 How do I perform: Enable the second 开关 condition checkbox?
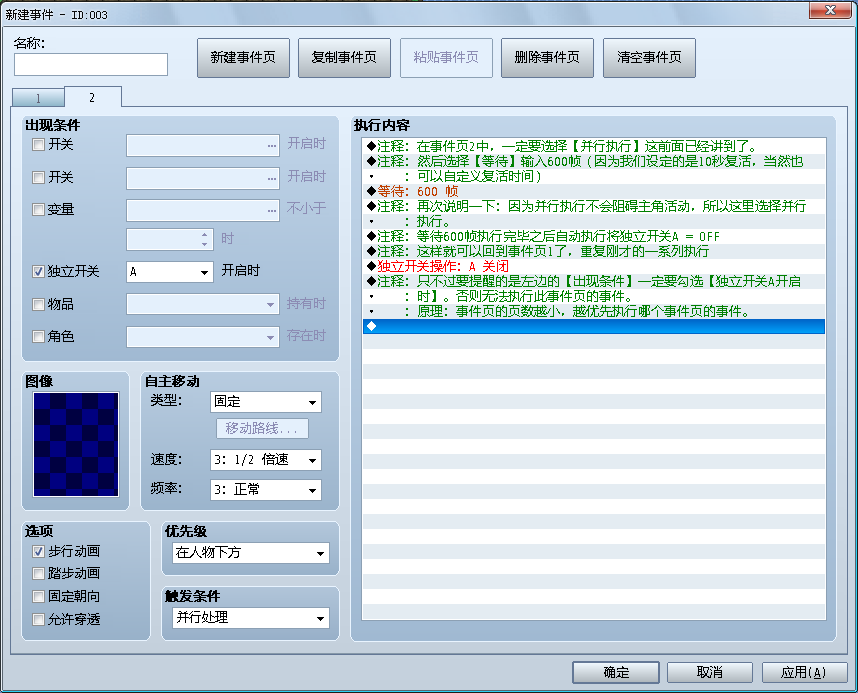pos(38,177)
